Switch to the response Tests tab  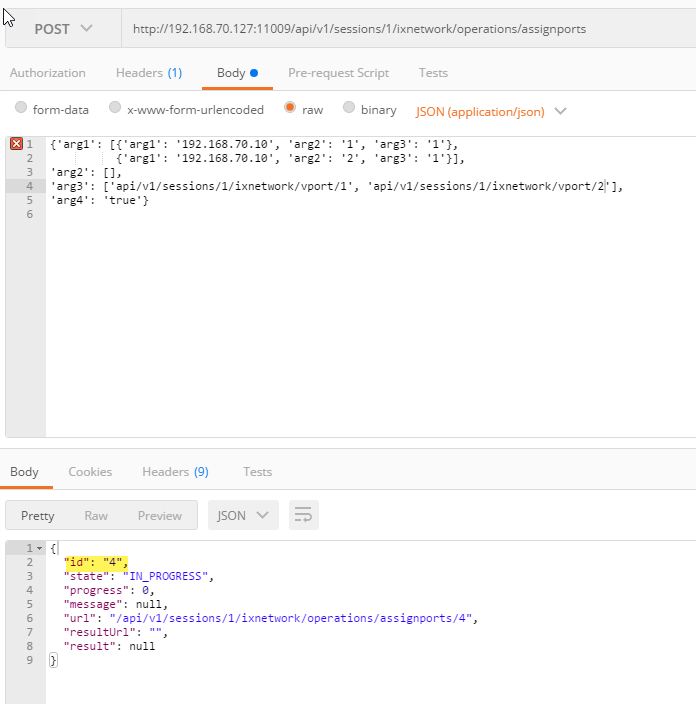[257, 472]
